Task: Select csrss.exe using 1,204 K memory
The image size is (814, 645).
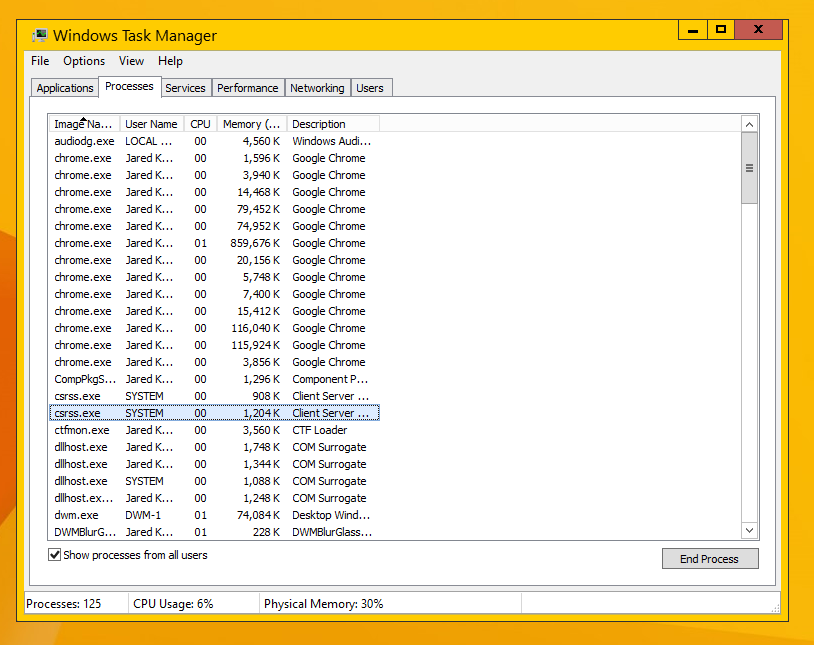Action: [214, 413]
